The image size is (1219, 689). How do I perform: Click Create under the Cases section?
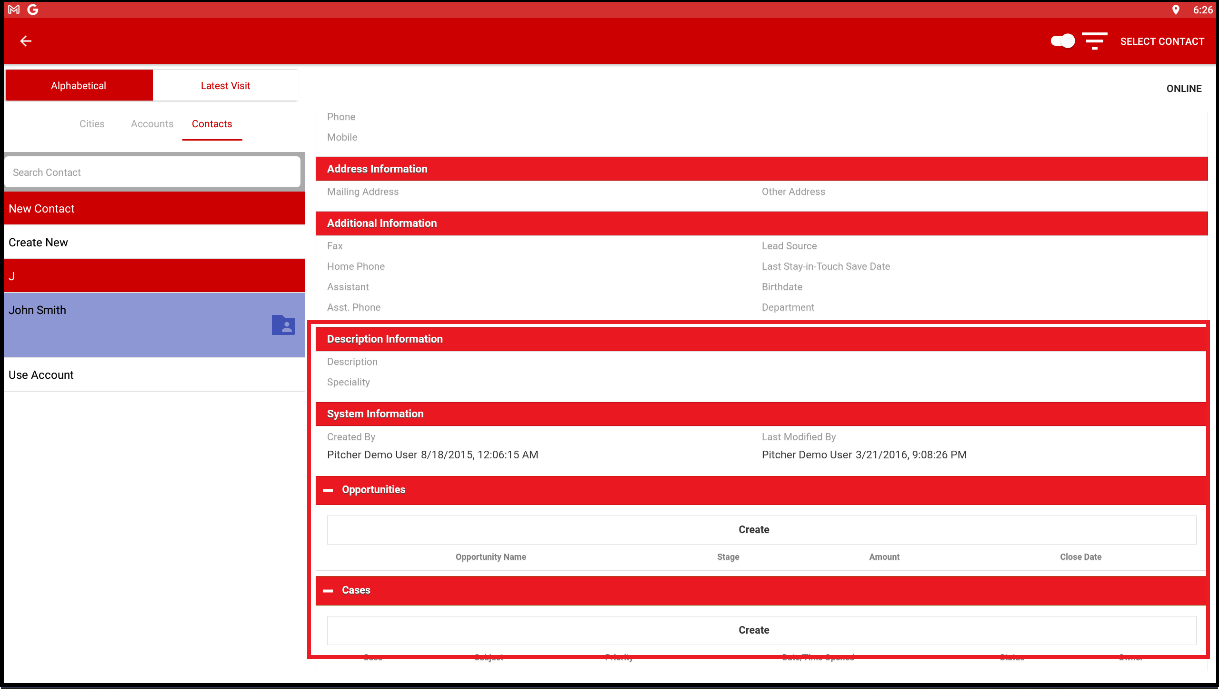click(x=754, y=630)
